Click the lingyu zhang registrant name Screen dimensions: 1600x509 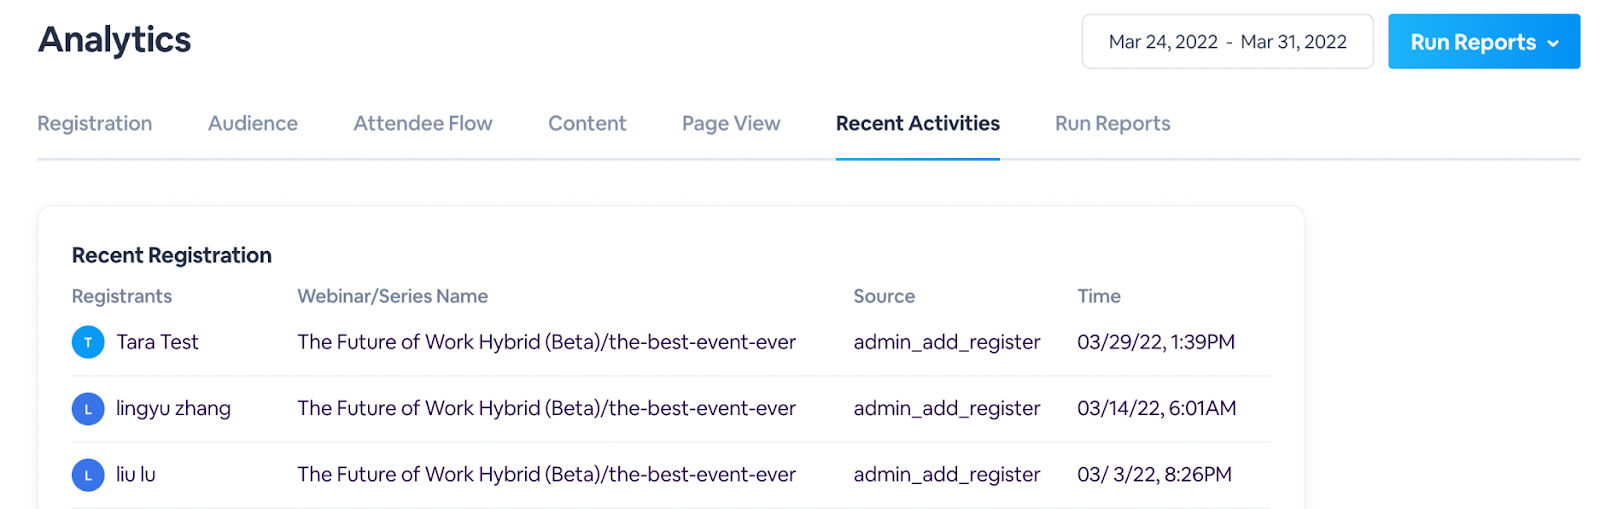[173, 409]
